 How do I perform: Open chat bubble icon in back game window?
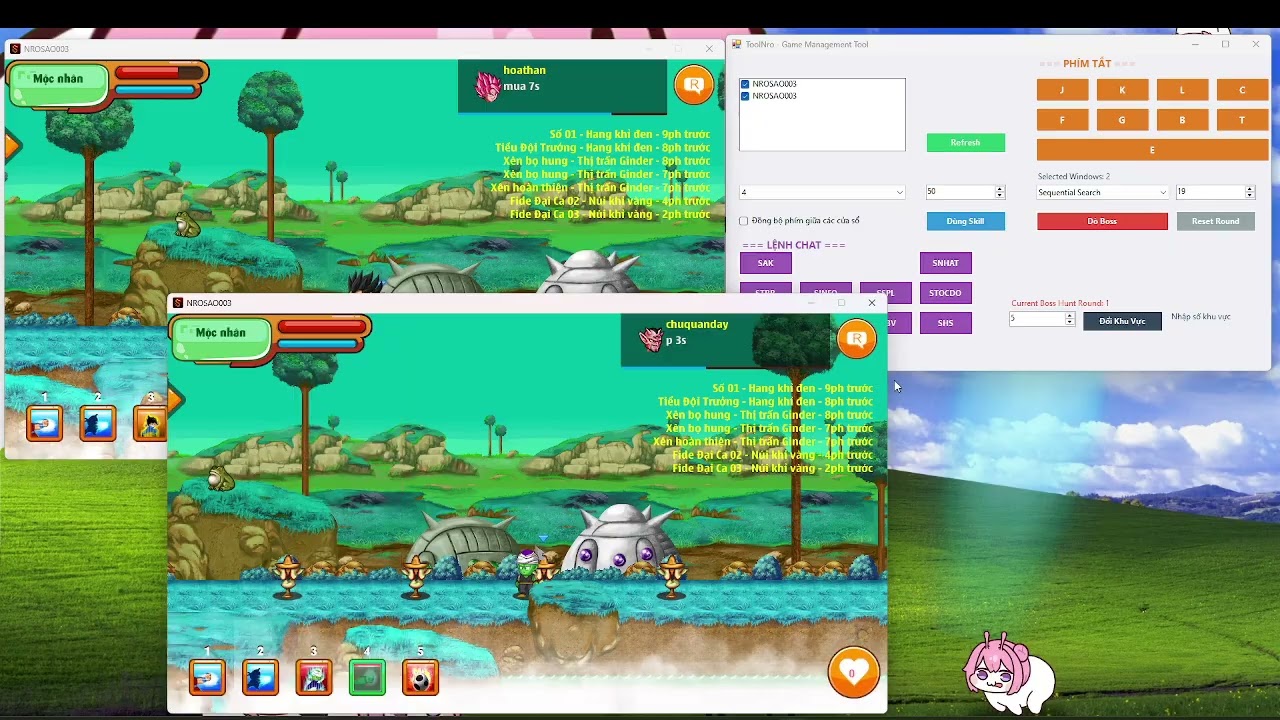(694, 85)
